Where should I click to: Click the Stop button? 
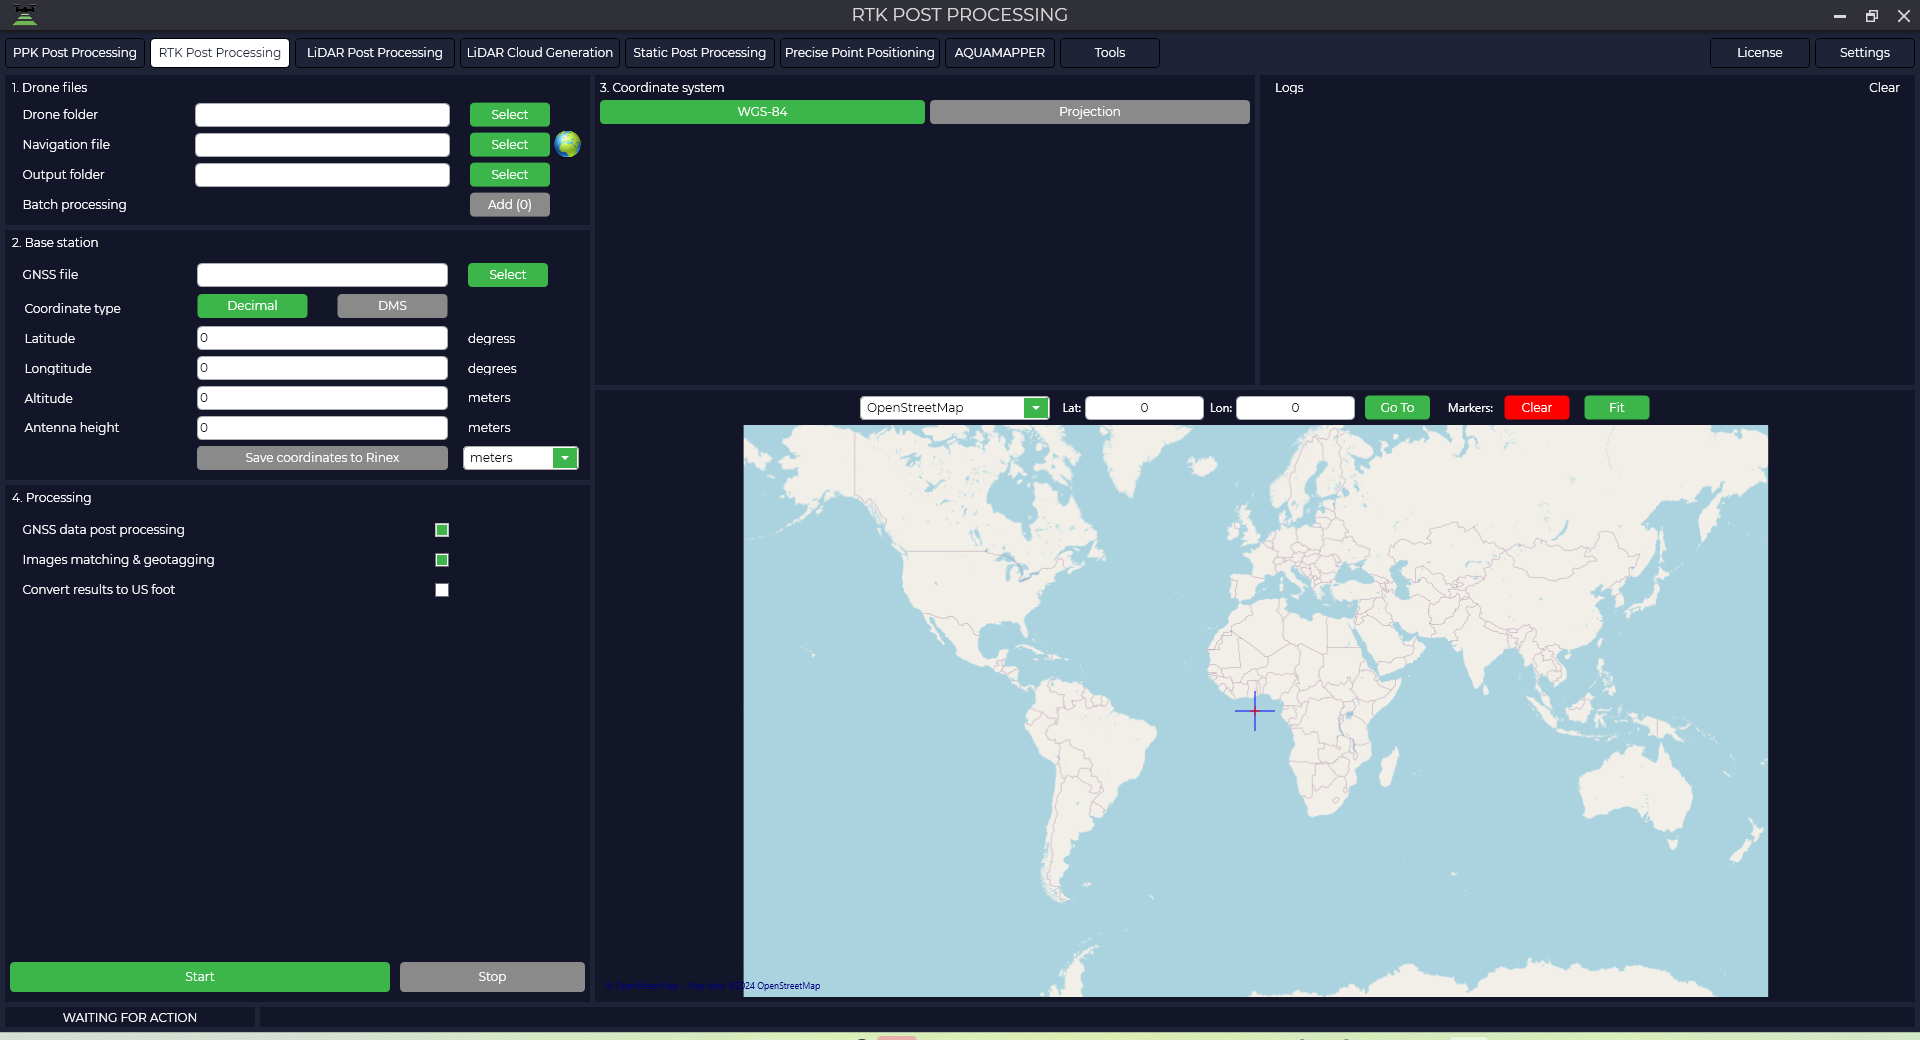(x=492, y=977)
